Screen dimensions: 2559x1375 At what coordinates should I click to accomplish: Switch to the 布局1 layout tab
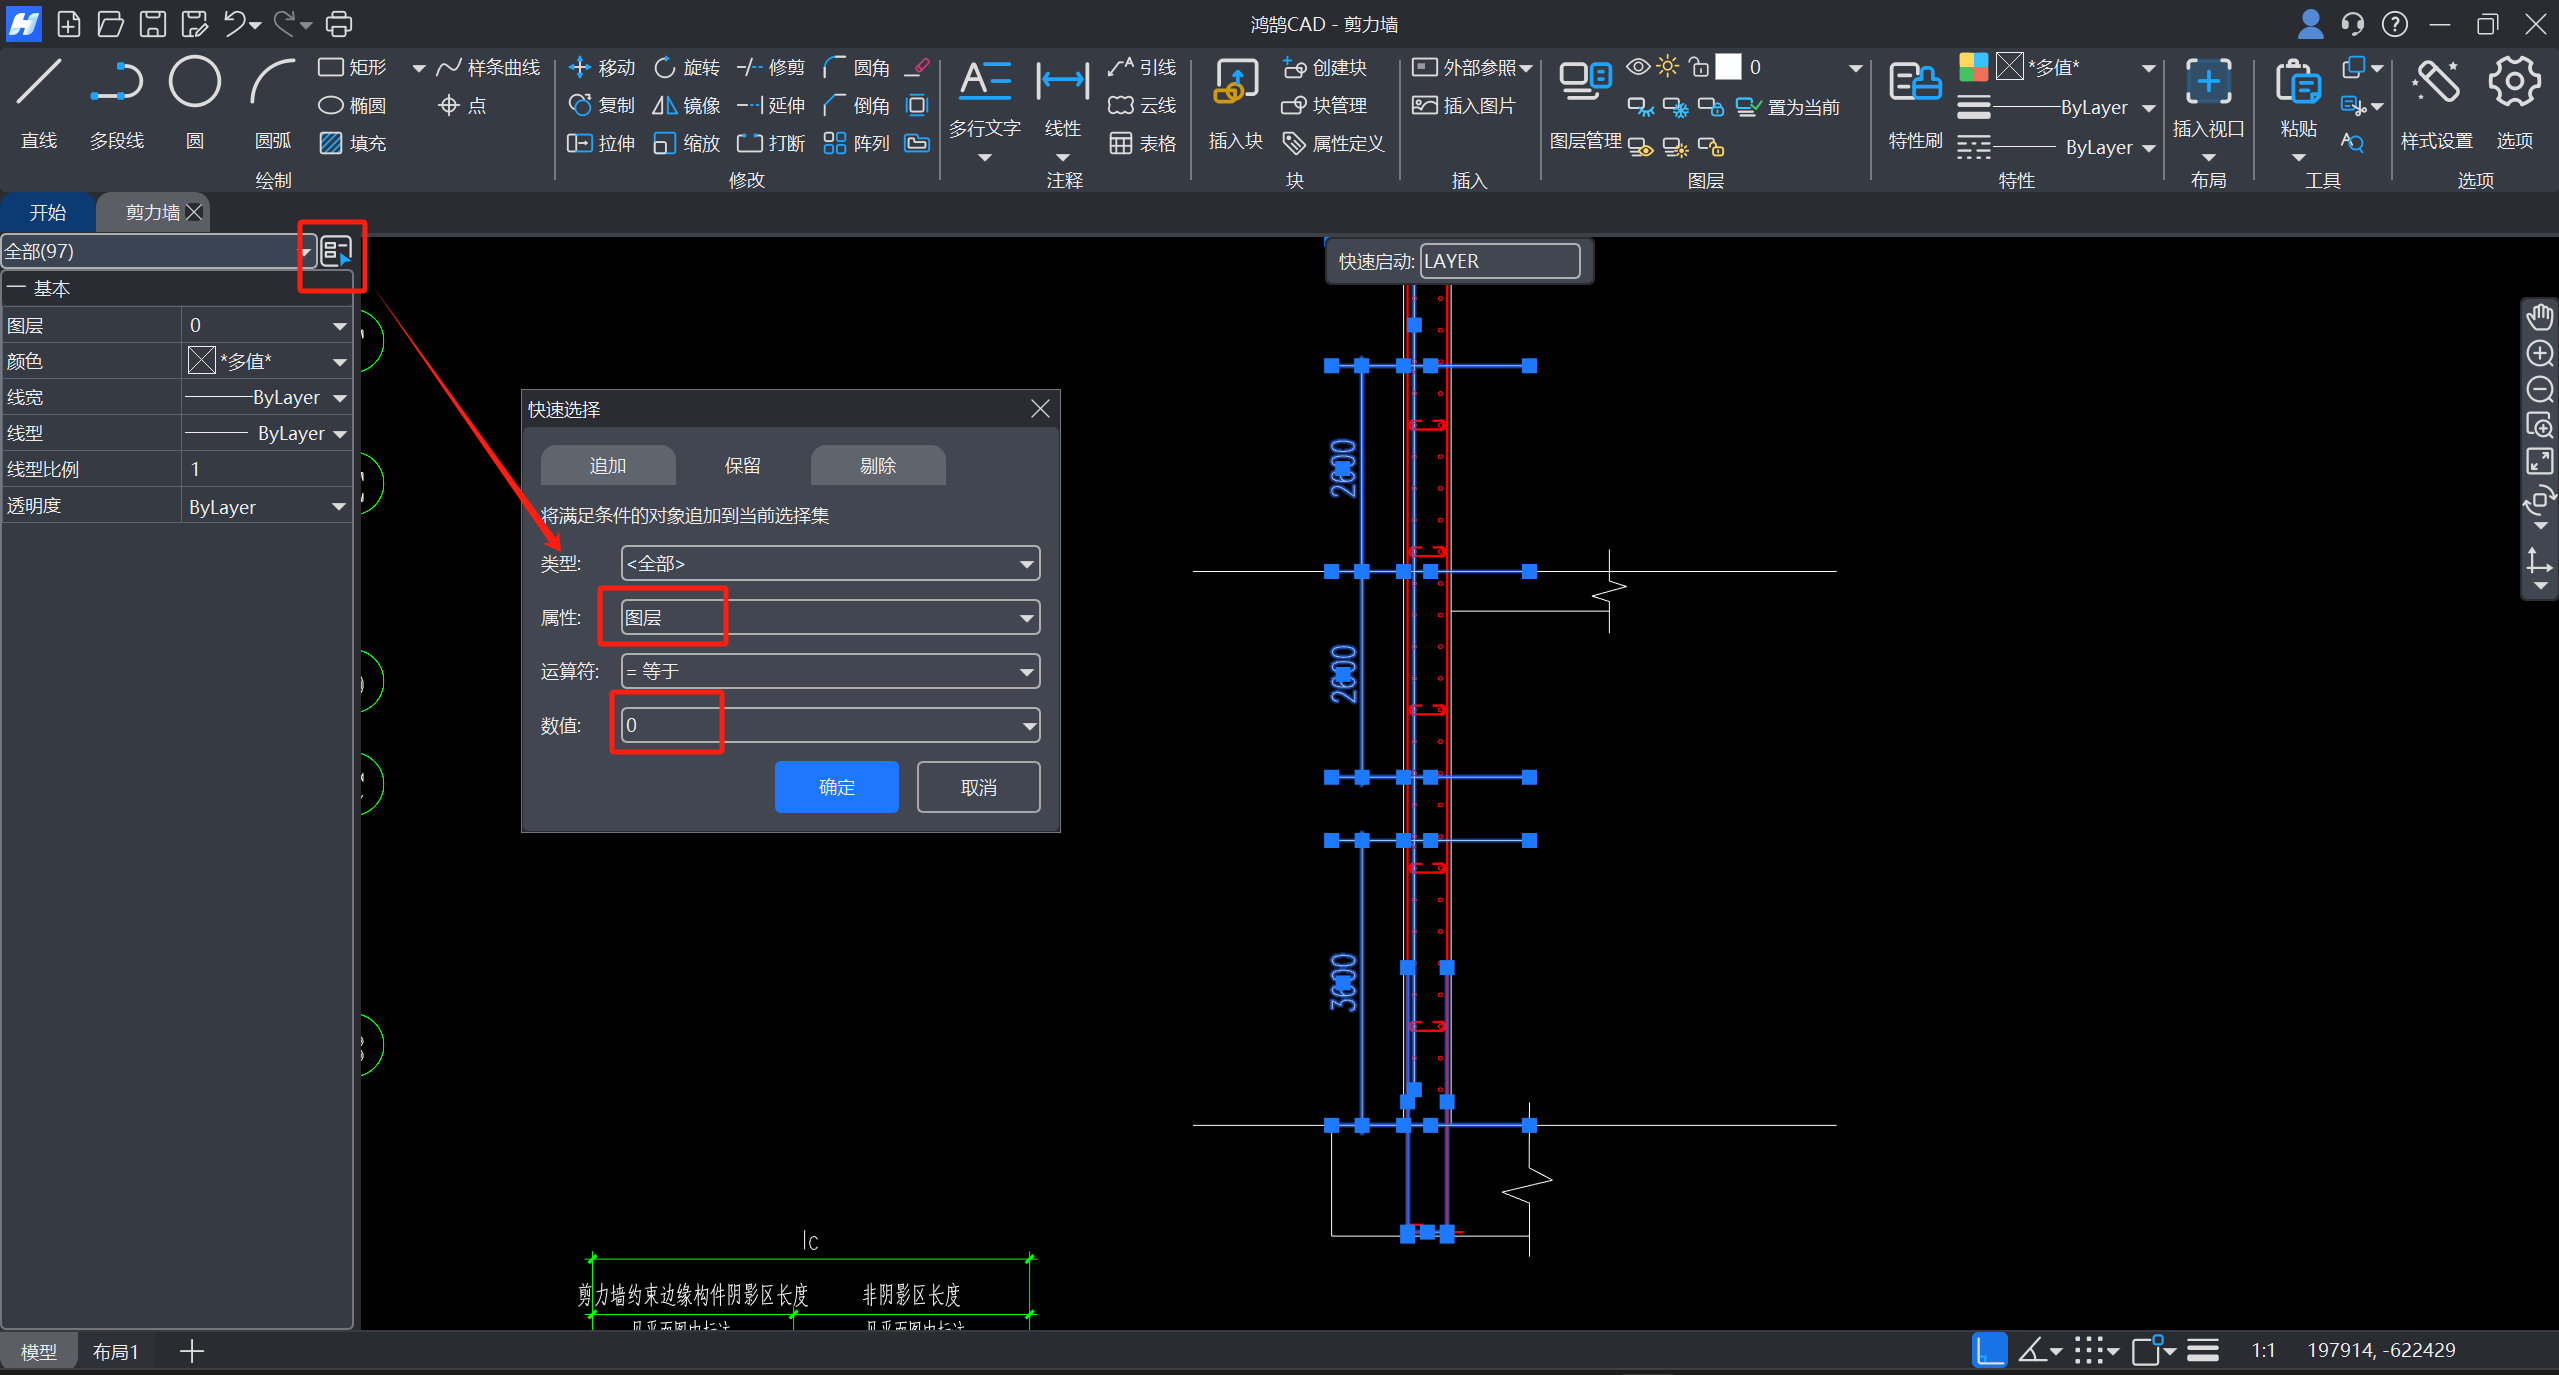115,1352
